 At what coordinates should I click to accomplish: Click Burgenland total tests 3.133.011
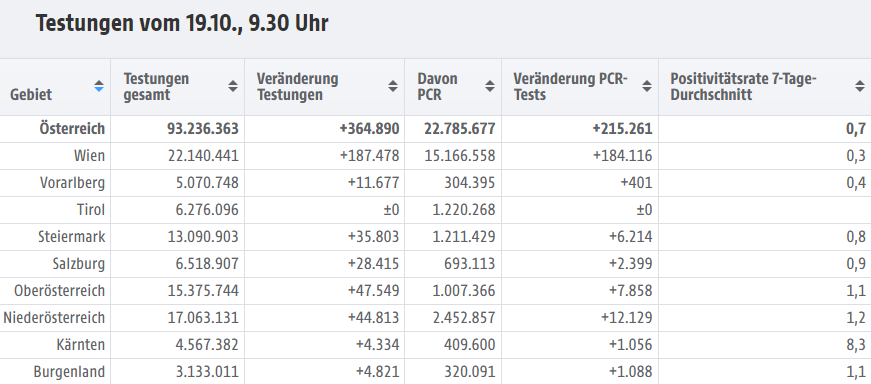pos(203,372)
